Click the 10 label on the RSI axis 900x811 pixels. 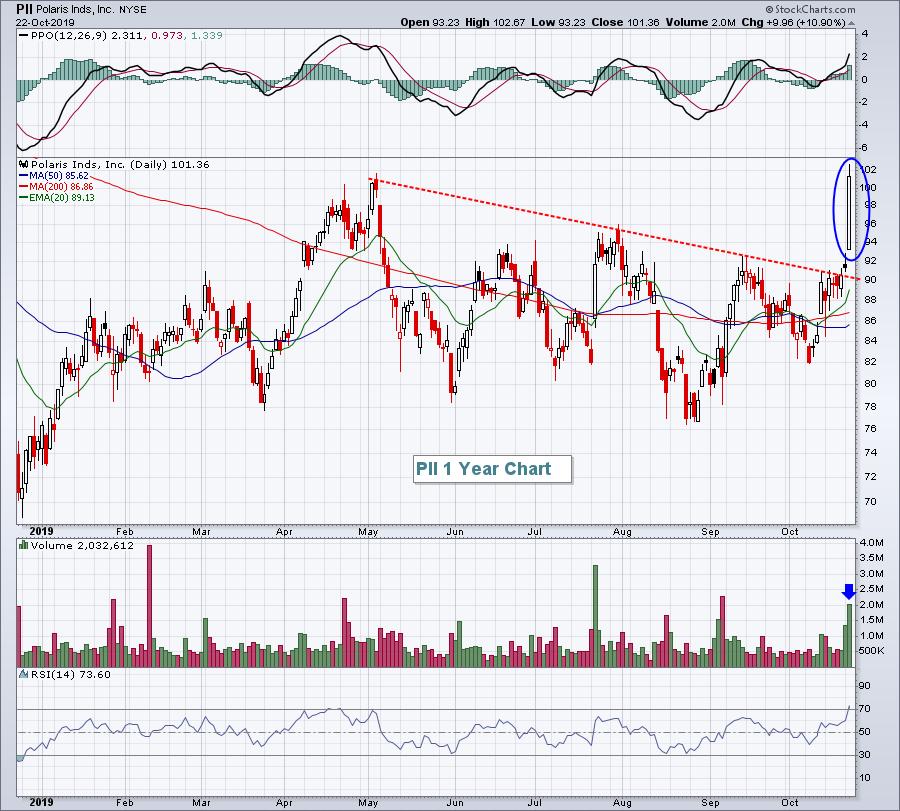[x=864, y=778]
